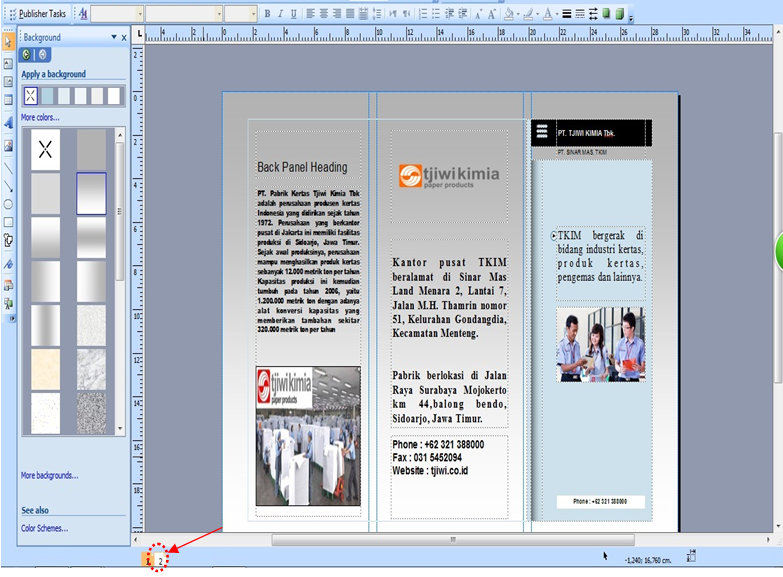Center align the text
This screenshot has width=783, height=577.
tap(324, 14)
